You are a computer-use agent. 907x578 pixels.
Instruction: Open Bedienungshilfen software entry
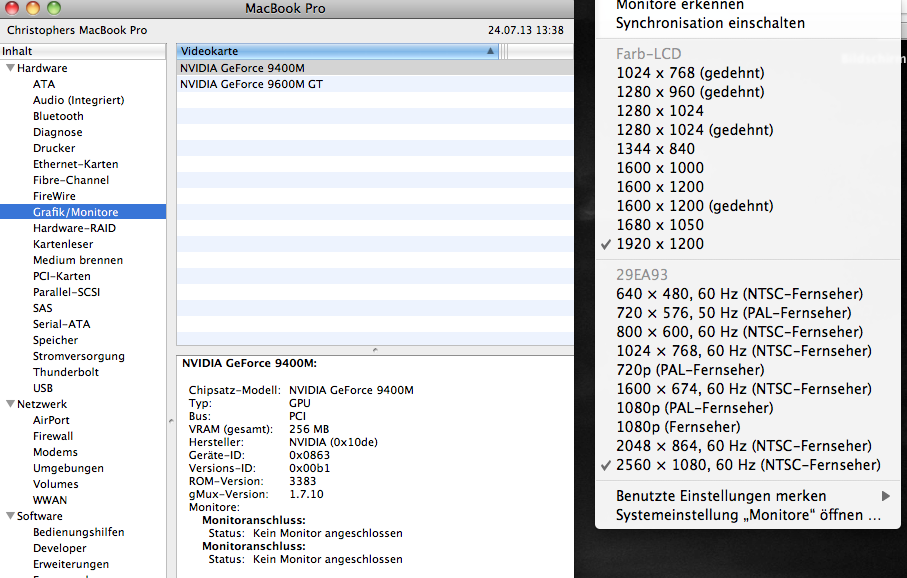pyautogui.click(x=78, y=532)
